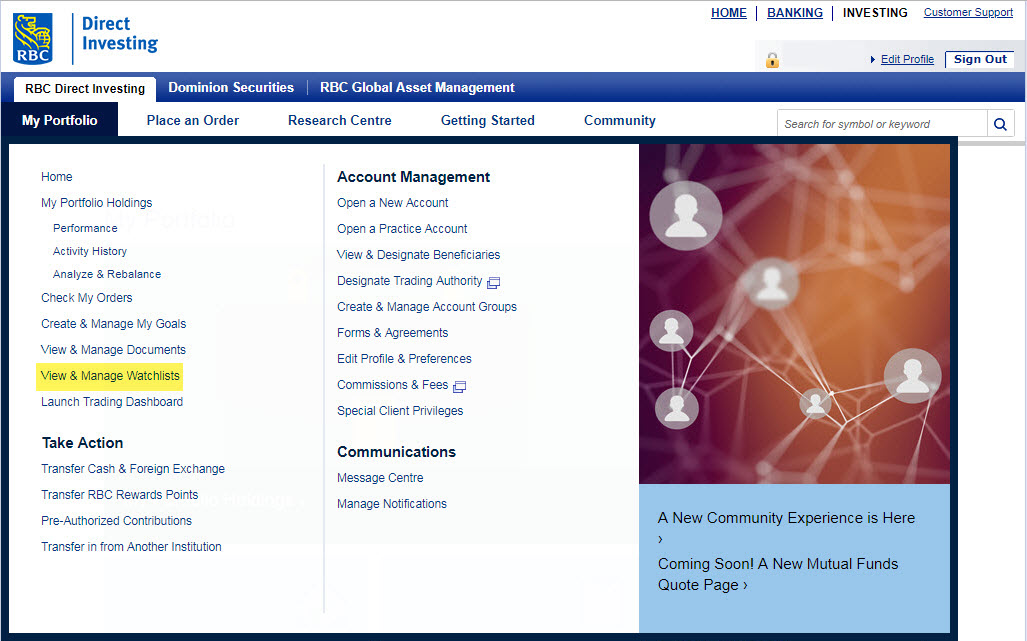Click the gold padlock security icon
The width and height of the screenshot is (1027, 641).
772,60
